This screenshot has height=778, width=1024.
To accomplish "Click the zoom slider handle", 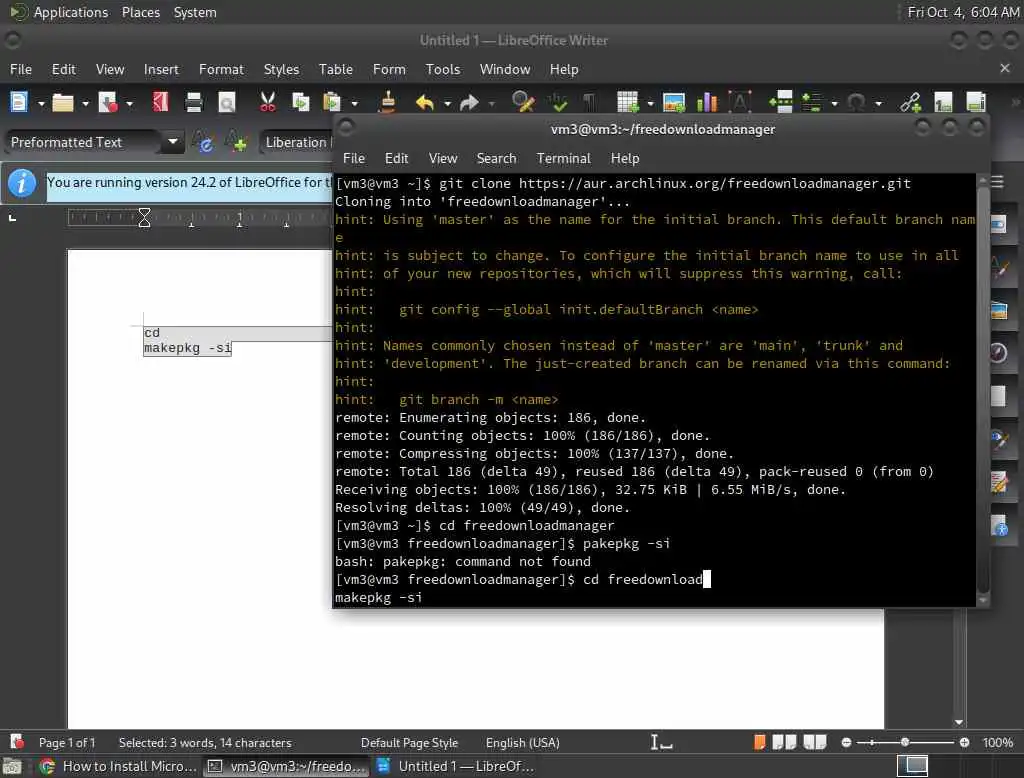I will click(x=904, y=742).
